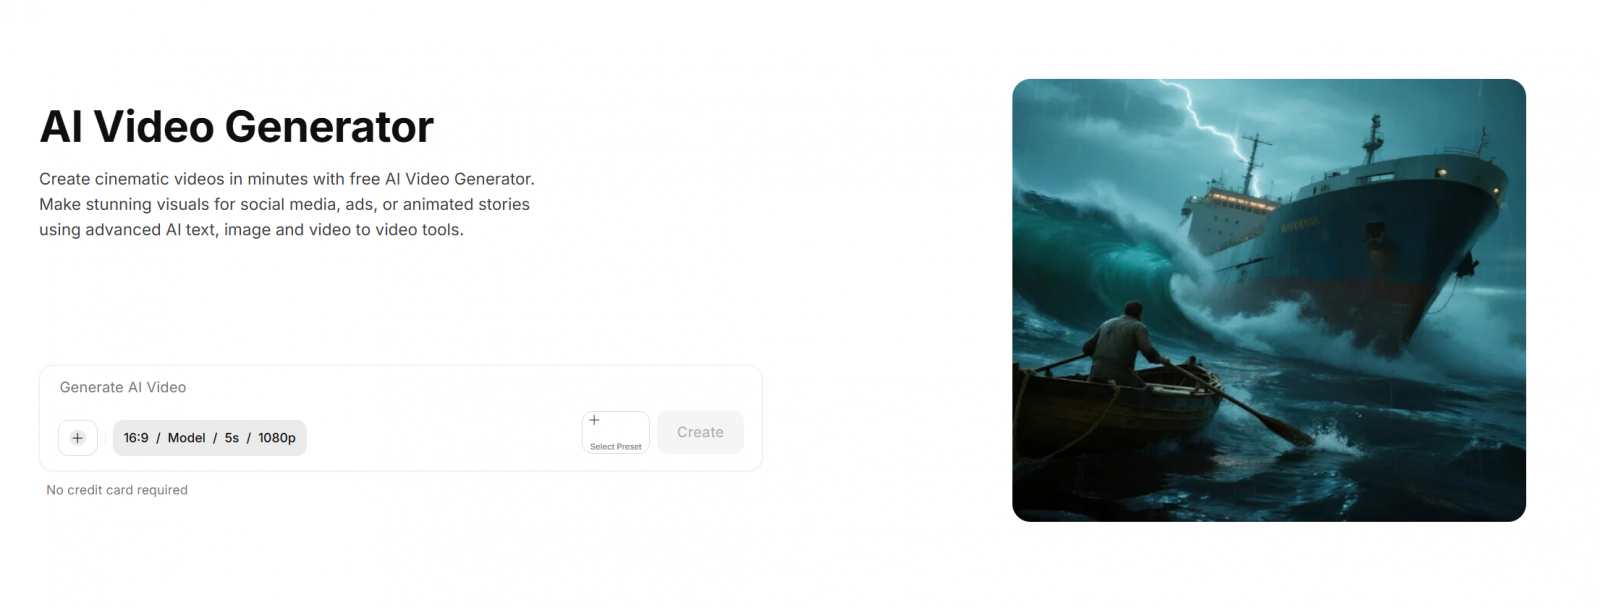Change the 1080p resolution setting

click(x=277, y=438)
